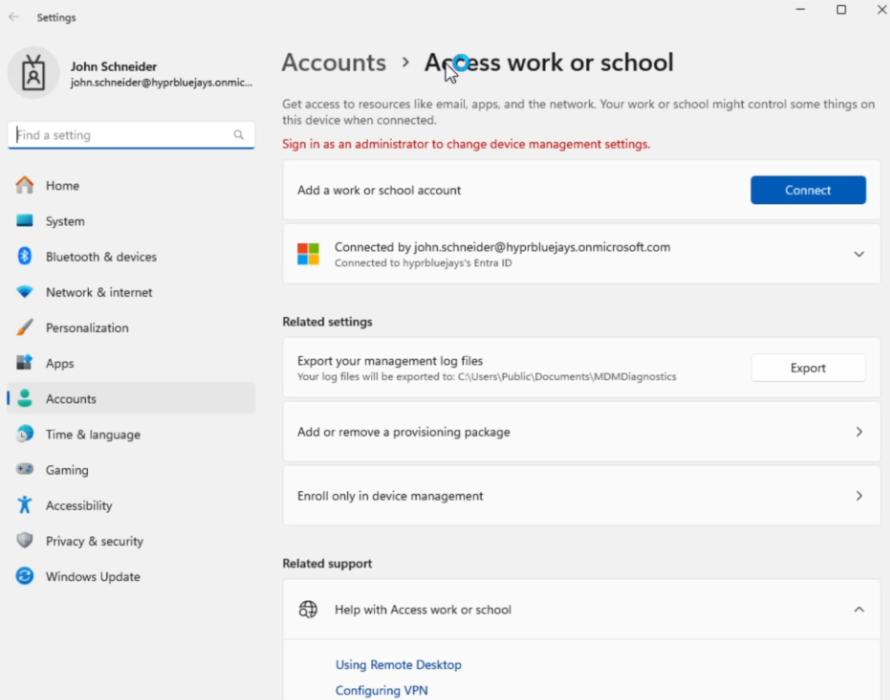
Task: Click the Privacy & security shield icon
Action: pos(25,541)
